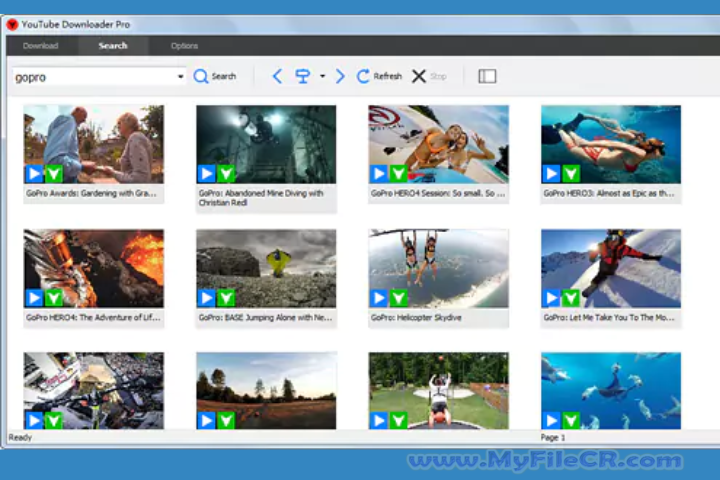Image resolution: width=720 pixels, height=480 pixels.
Task: Play the Abandoned Mine Diving video
Action: (x=207, y=174)
